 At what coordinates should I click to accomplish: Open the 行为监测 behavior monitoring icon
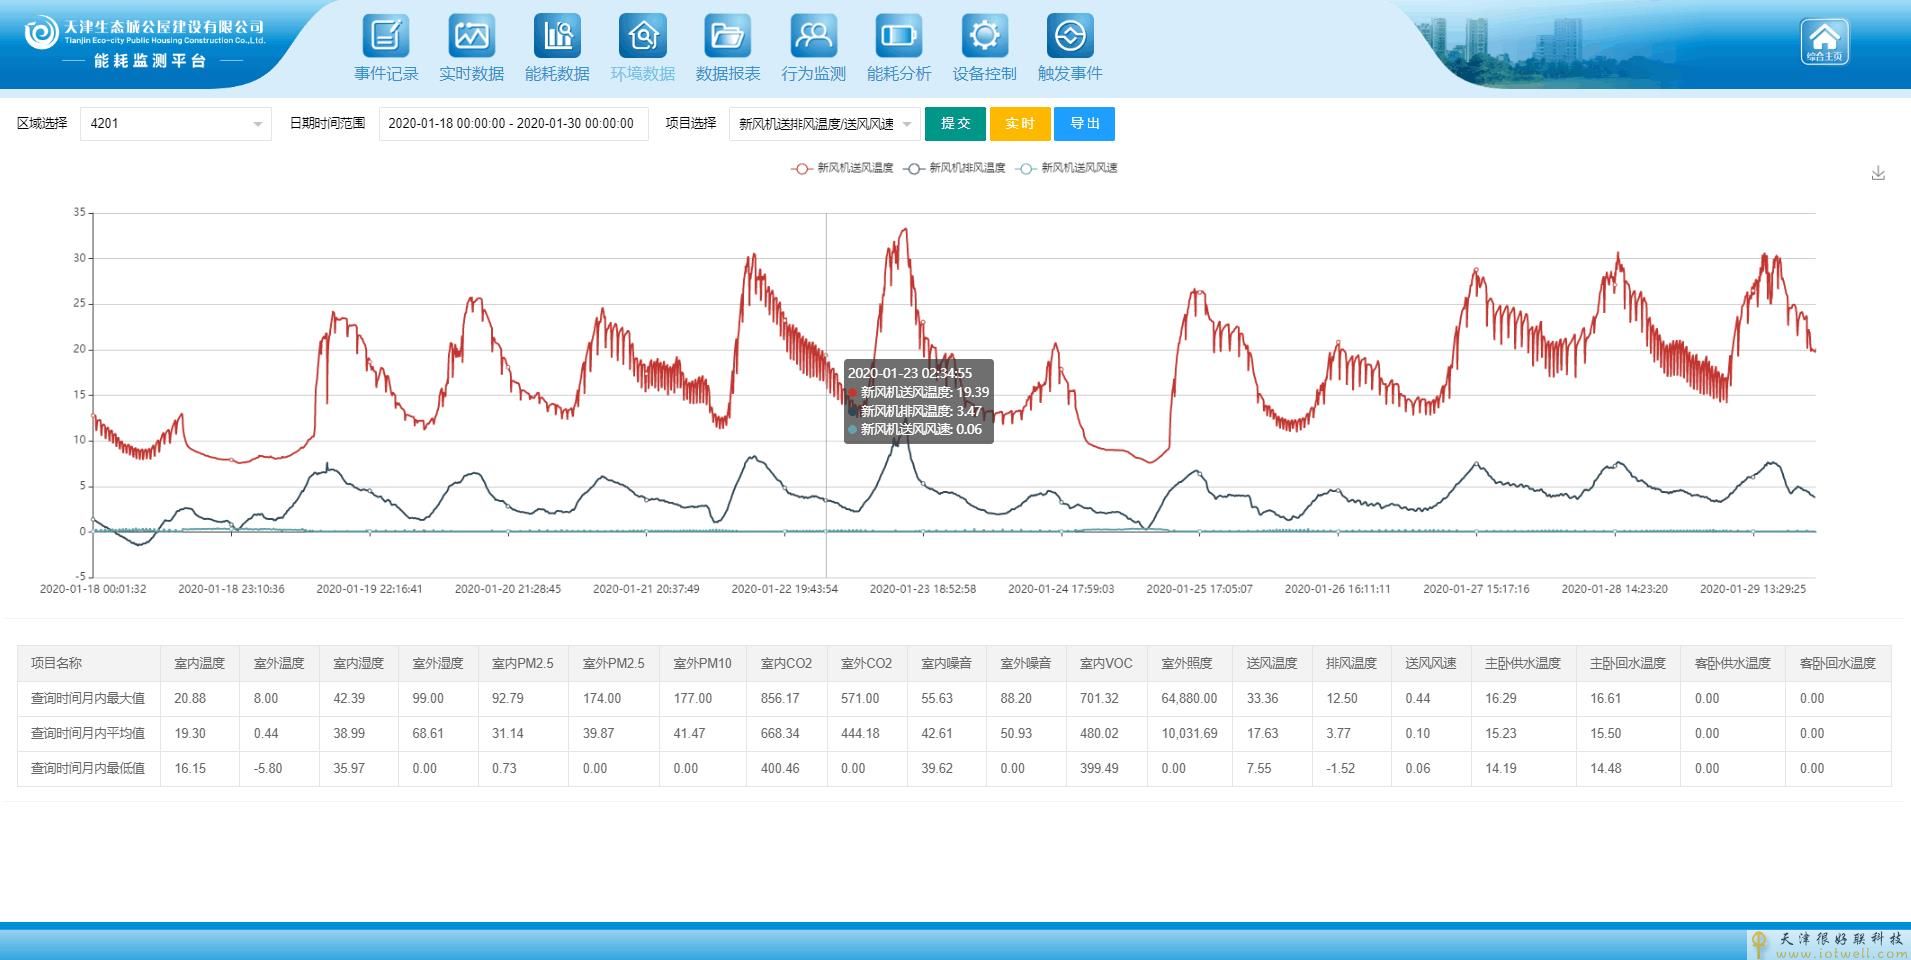pos(813,37)
